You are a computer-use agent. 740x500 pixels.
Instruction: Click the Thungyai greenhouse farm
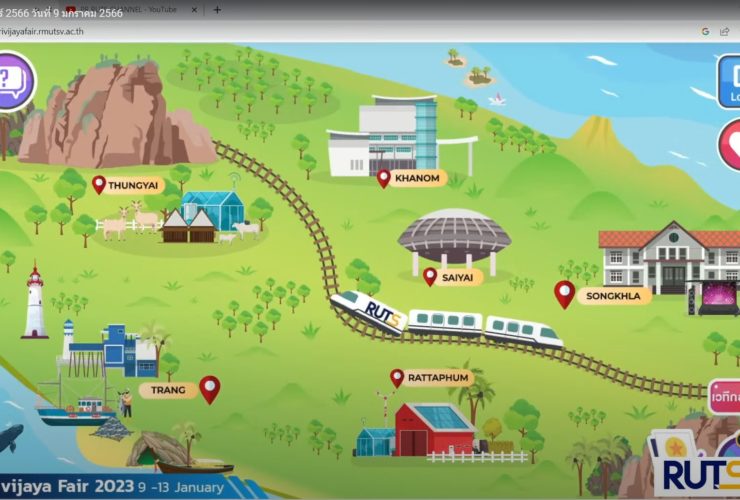[x=211, y=210]
